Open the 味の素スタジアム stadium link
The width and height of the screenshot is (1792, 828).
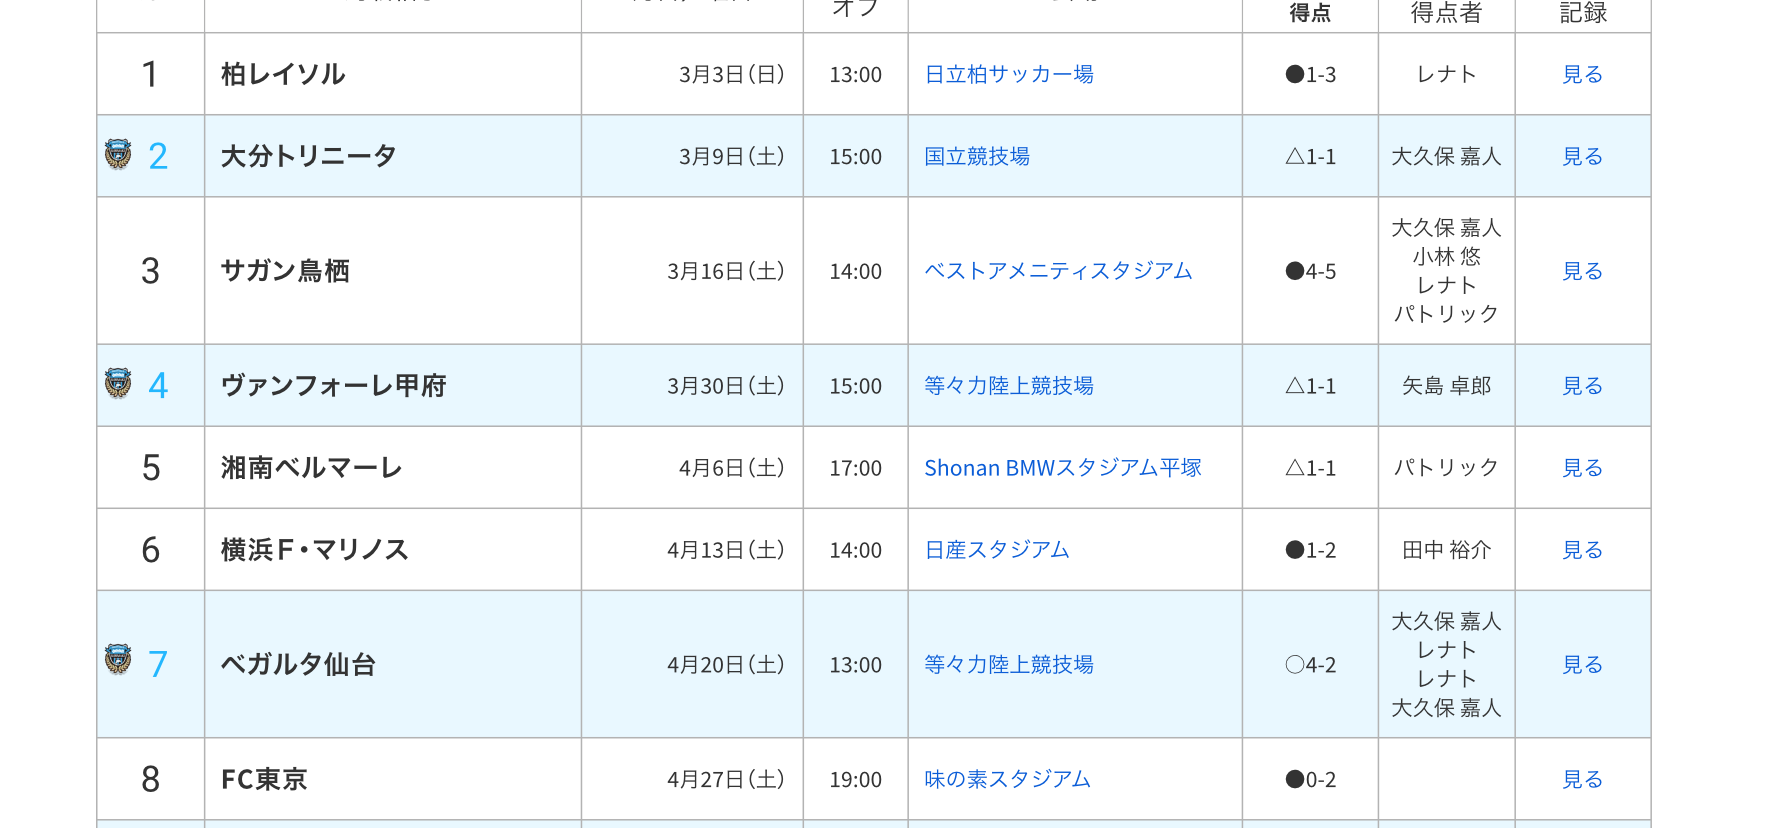(1006, 779)
